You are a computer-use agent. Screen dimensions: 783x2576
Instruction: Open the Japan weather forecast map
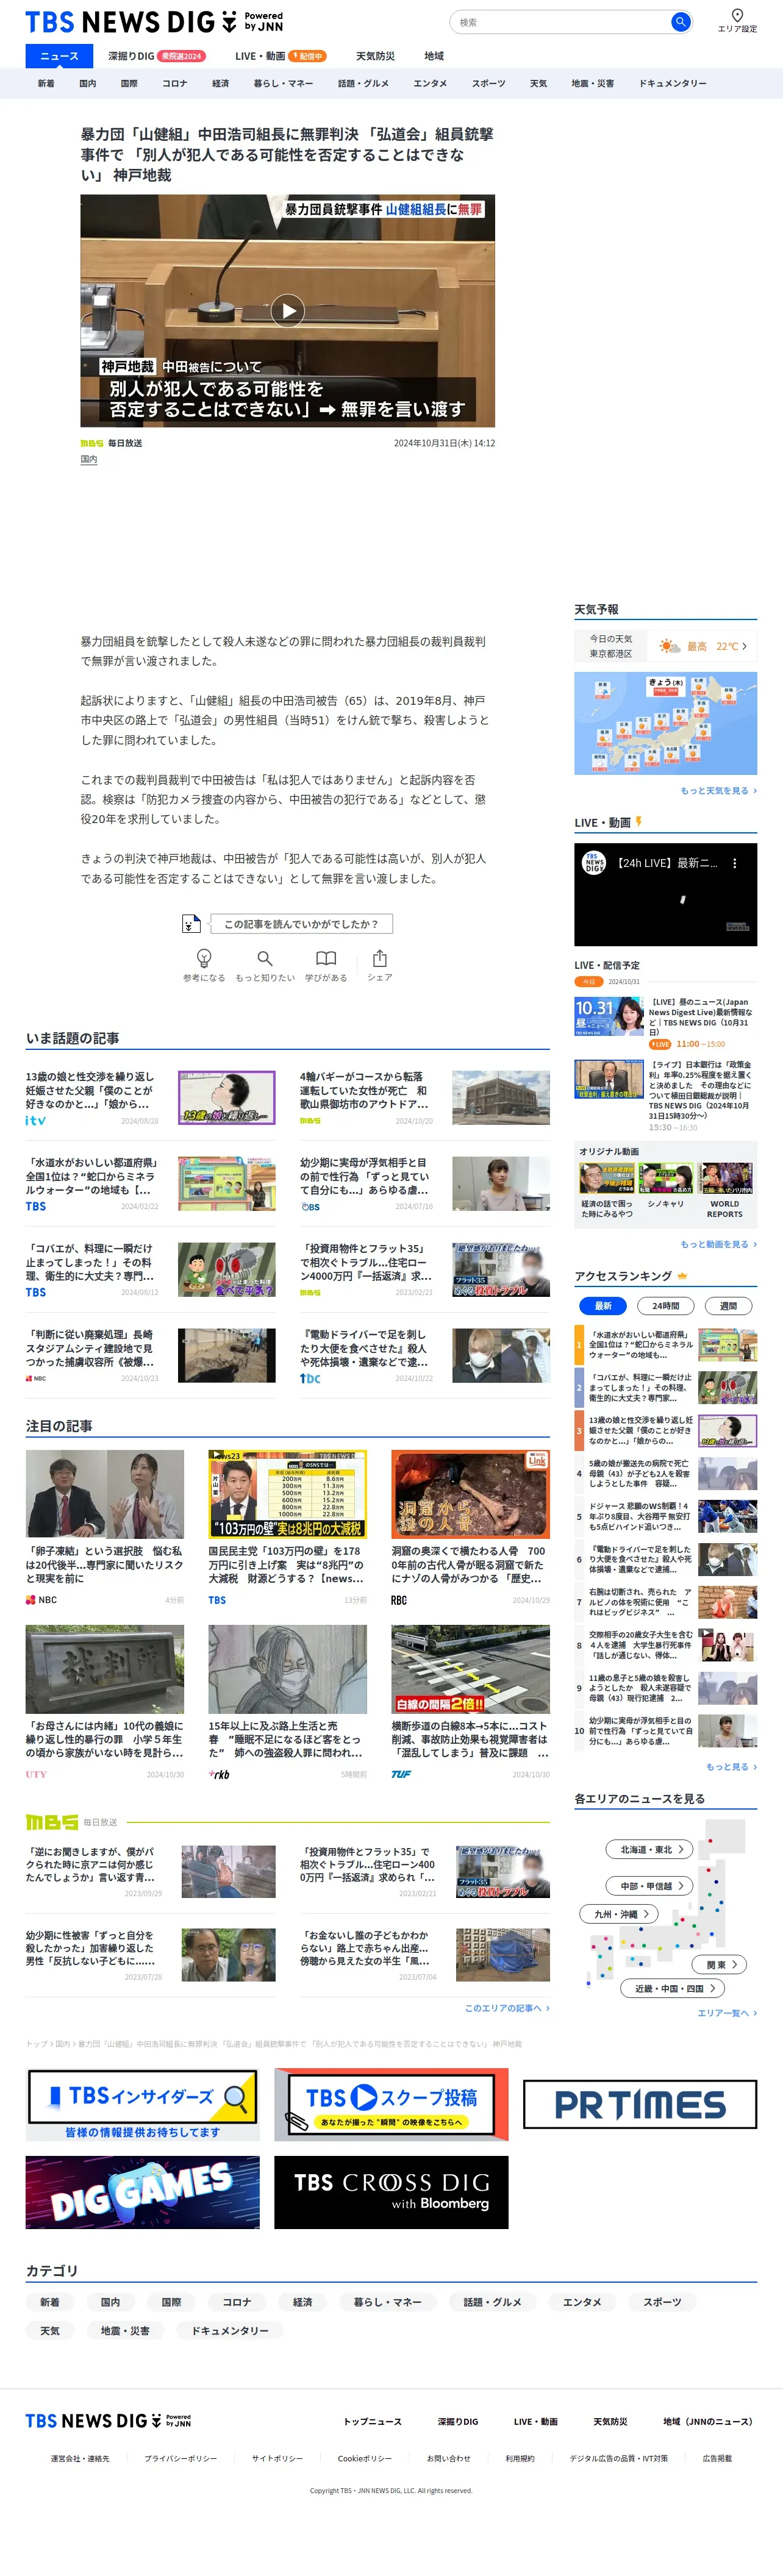(665, 723)
